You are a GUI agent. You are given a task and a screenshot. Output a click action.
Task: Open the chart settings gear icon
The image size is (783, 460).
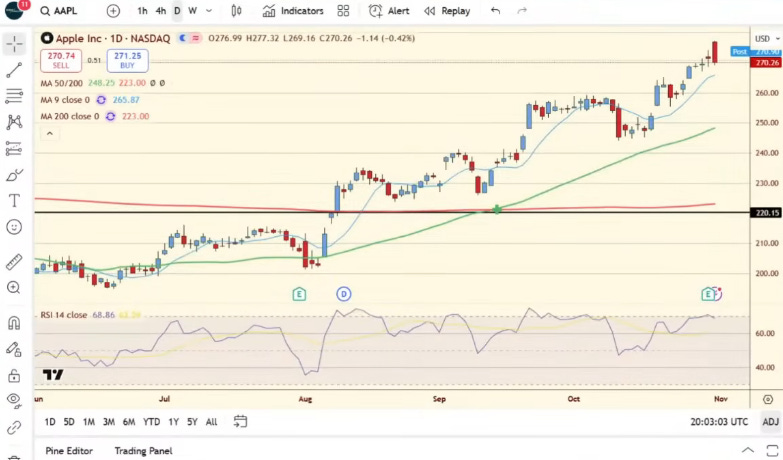point(768,399)
